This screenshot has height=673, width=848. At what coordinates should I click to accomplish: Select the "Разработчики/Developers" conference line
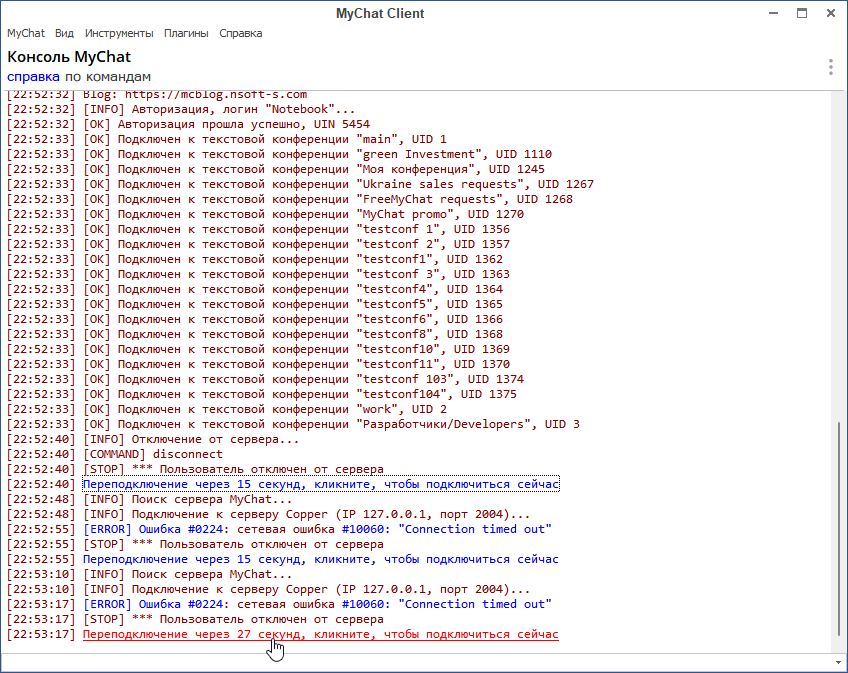coord(293,425)
